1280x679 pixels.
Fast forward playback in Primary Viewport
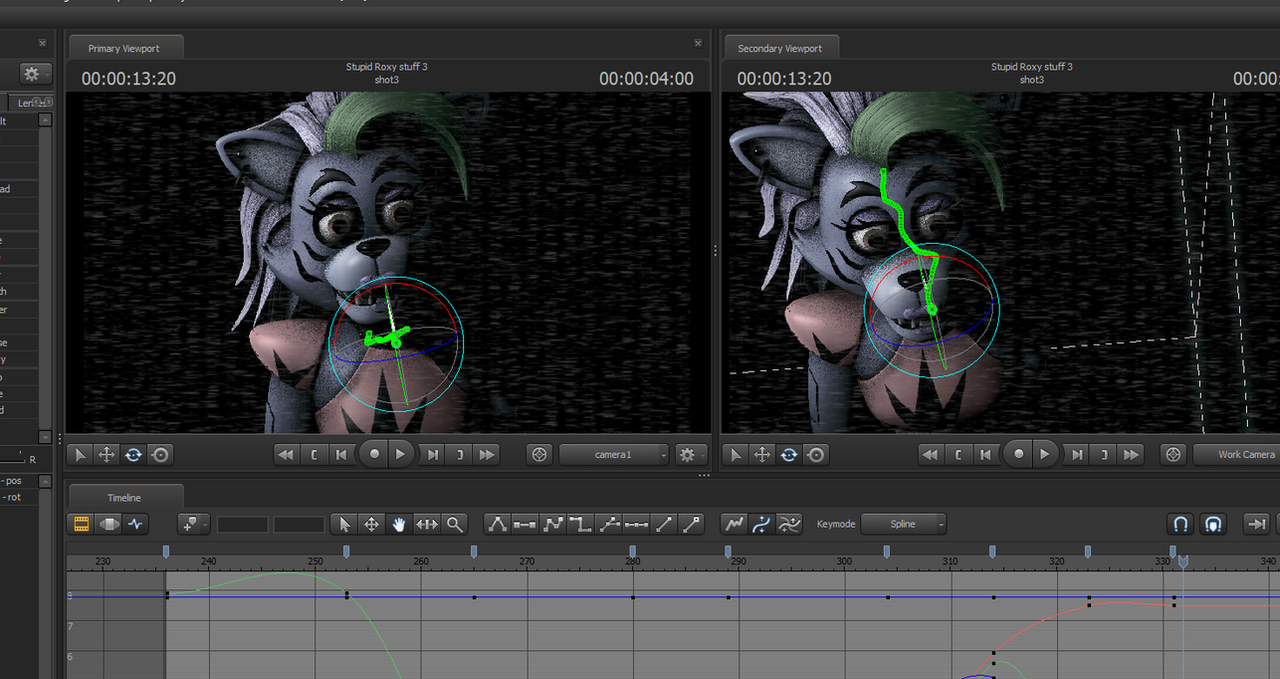click(x=487, y=454)
